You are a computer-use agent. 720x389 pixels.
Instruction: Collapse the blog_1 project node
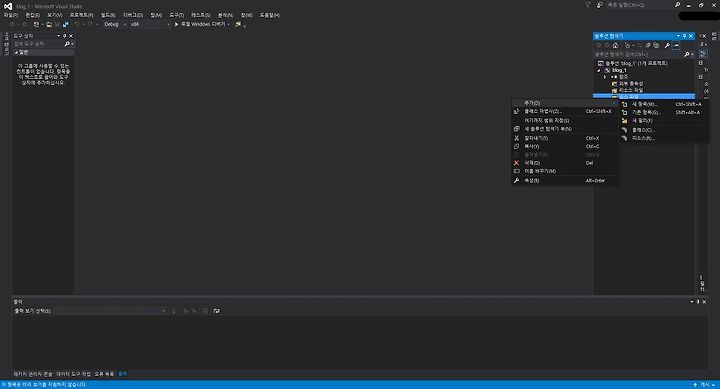coord(599,70)
